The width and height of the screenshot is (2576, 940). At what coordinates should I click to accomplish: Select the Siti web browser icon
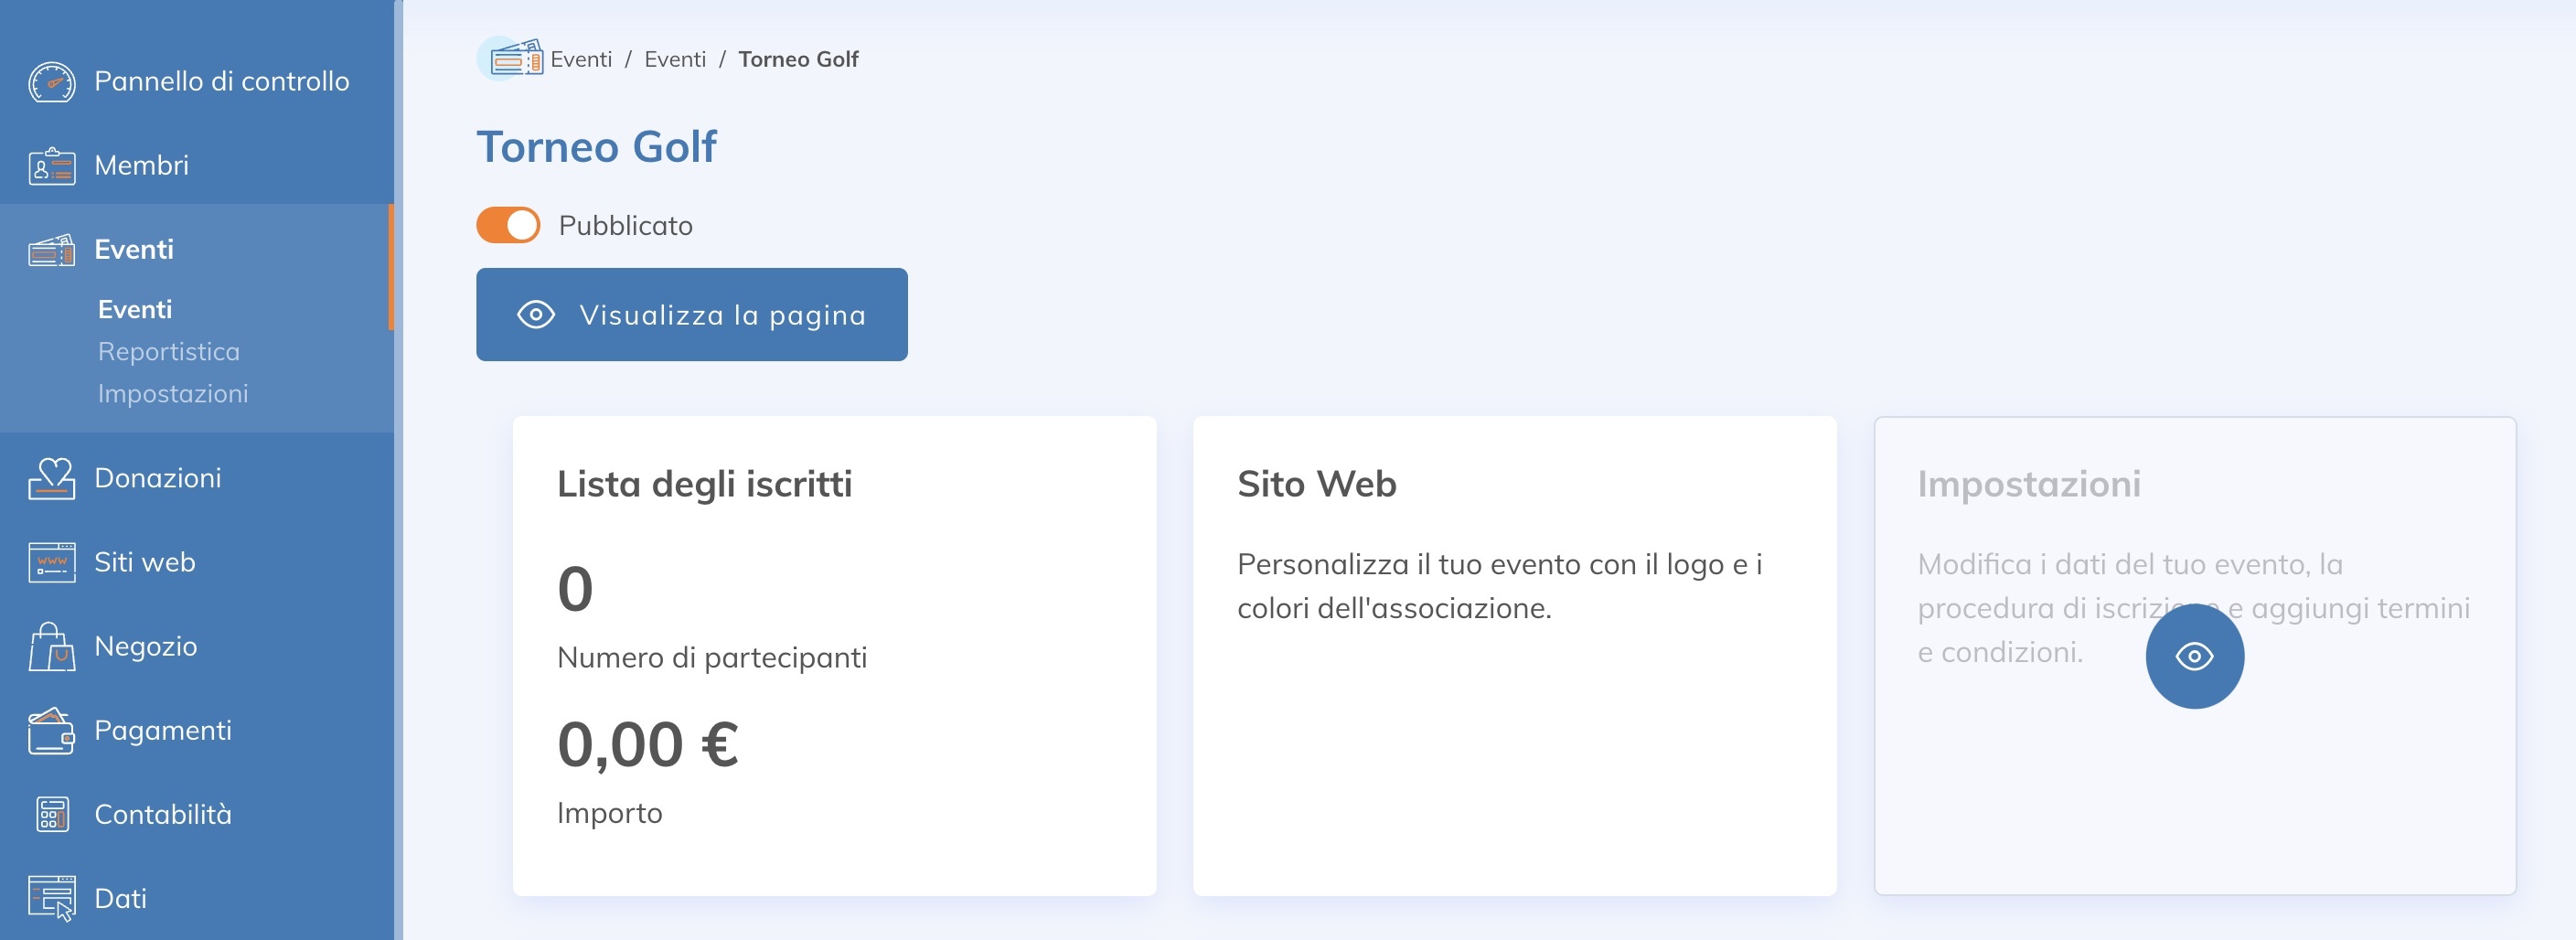pos(52,562)
